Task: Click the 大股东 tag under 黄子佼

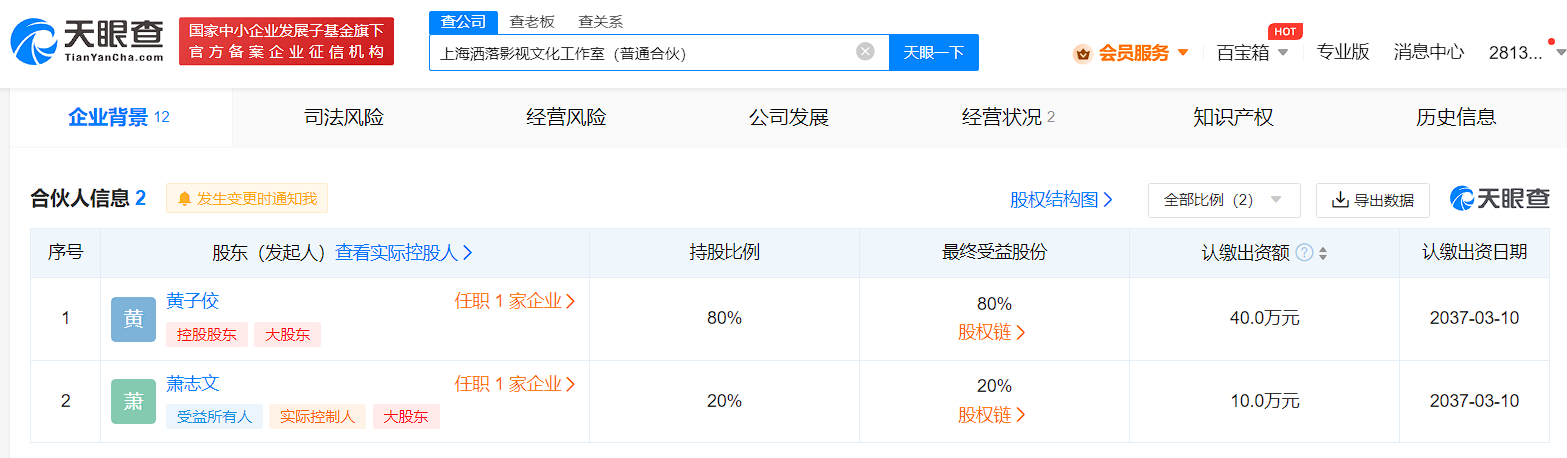Action: (287, 335)
